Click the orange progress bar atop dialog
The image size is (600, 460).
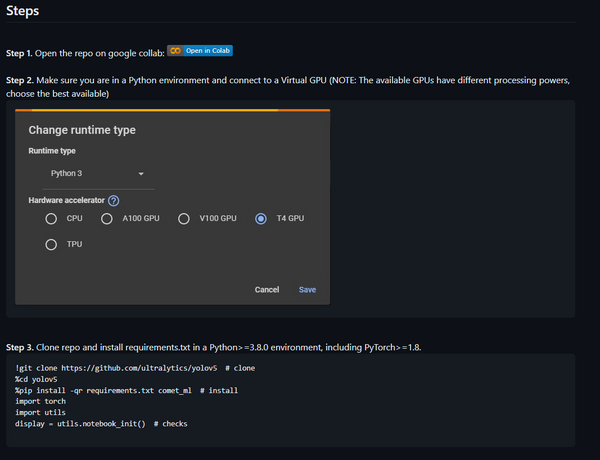173,110
